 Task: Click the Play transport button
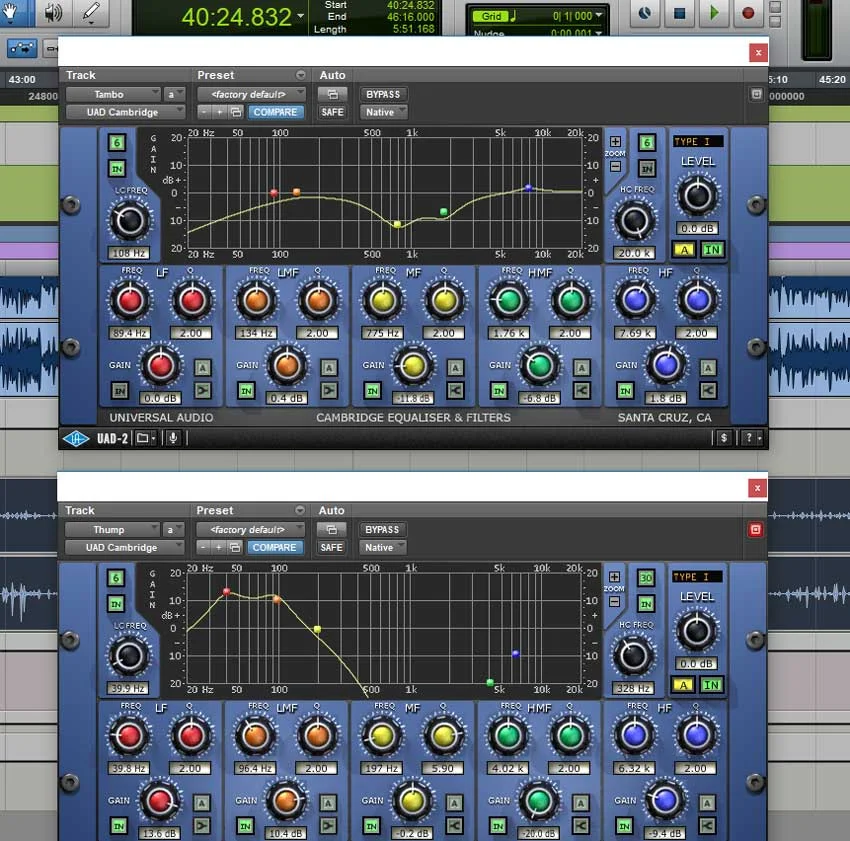click(713, 12)
